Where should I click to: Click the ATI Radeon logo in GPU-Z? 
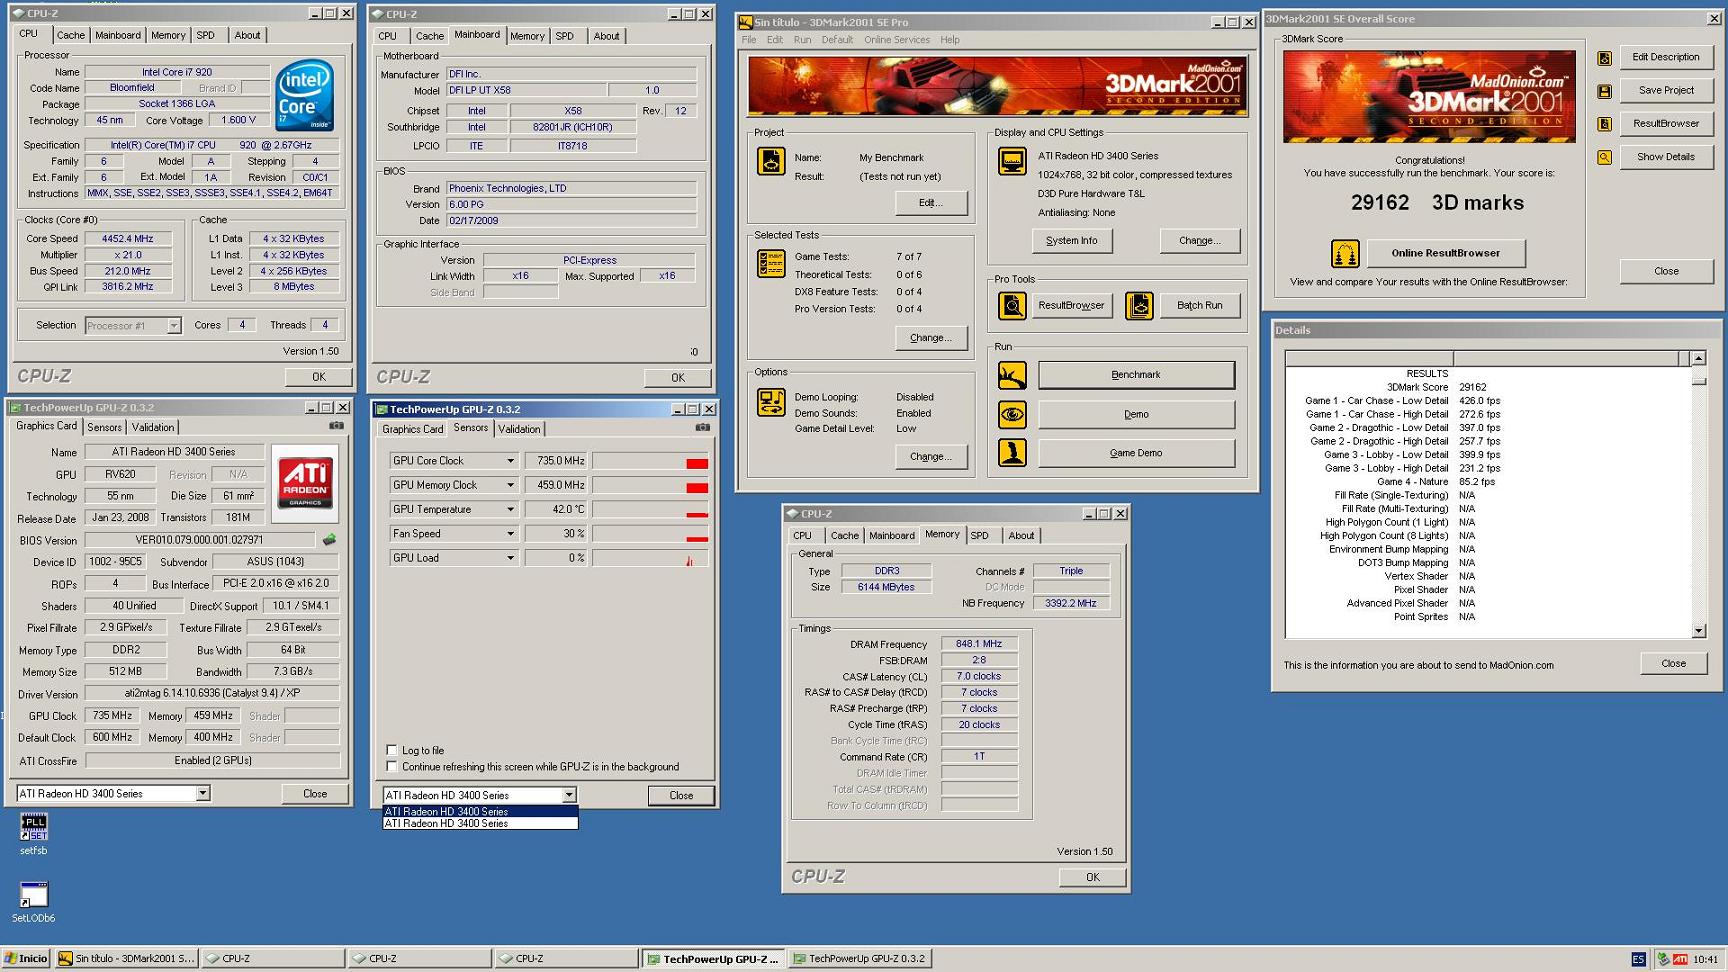click(305, 483)
